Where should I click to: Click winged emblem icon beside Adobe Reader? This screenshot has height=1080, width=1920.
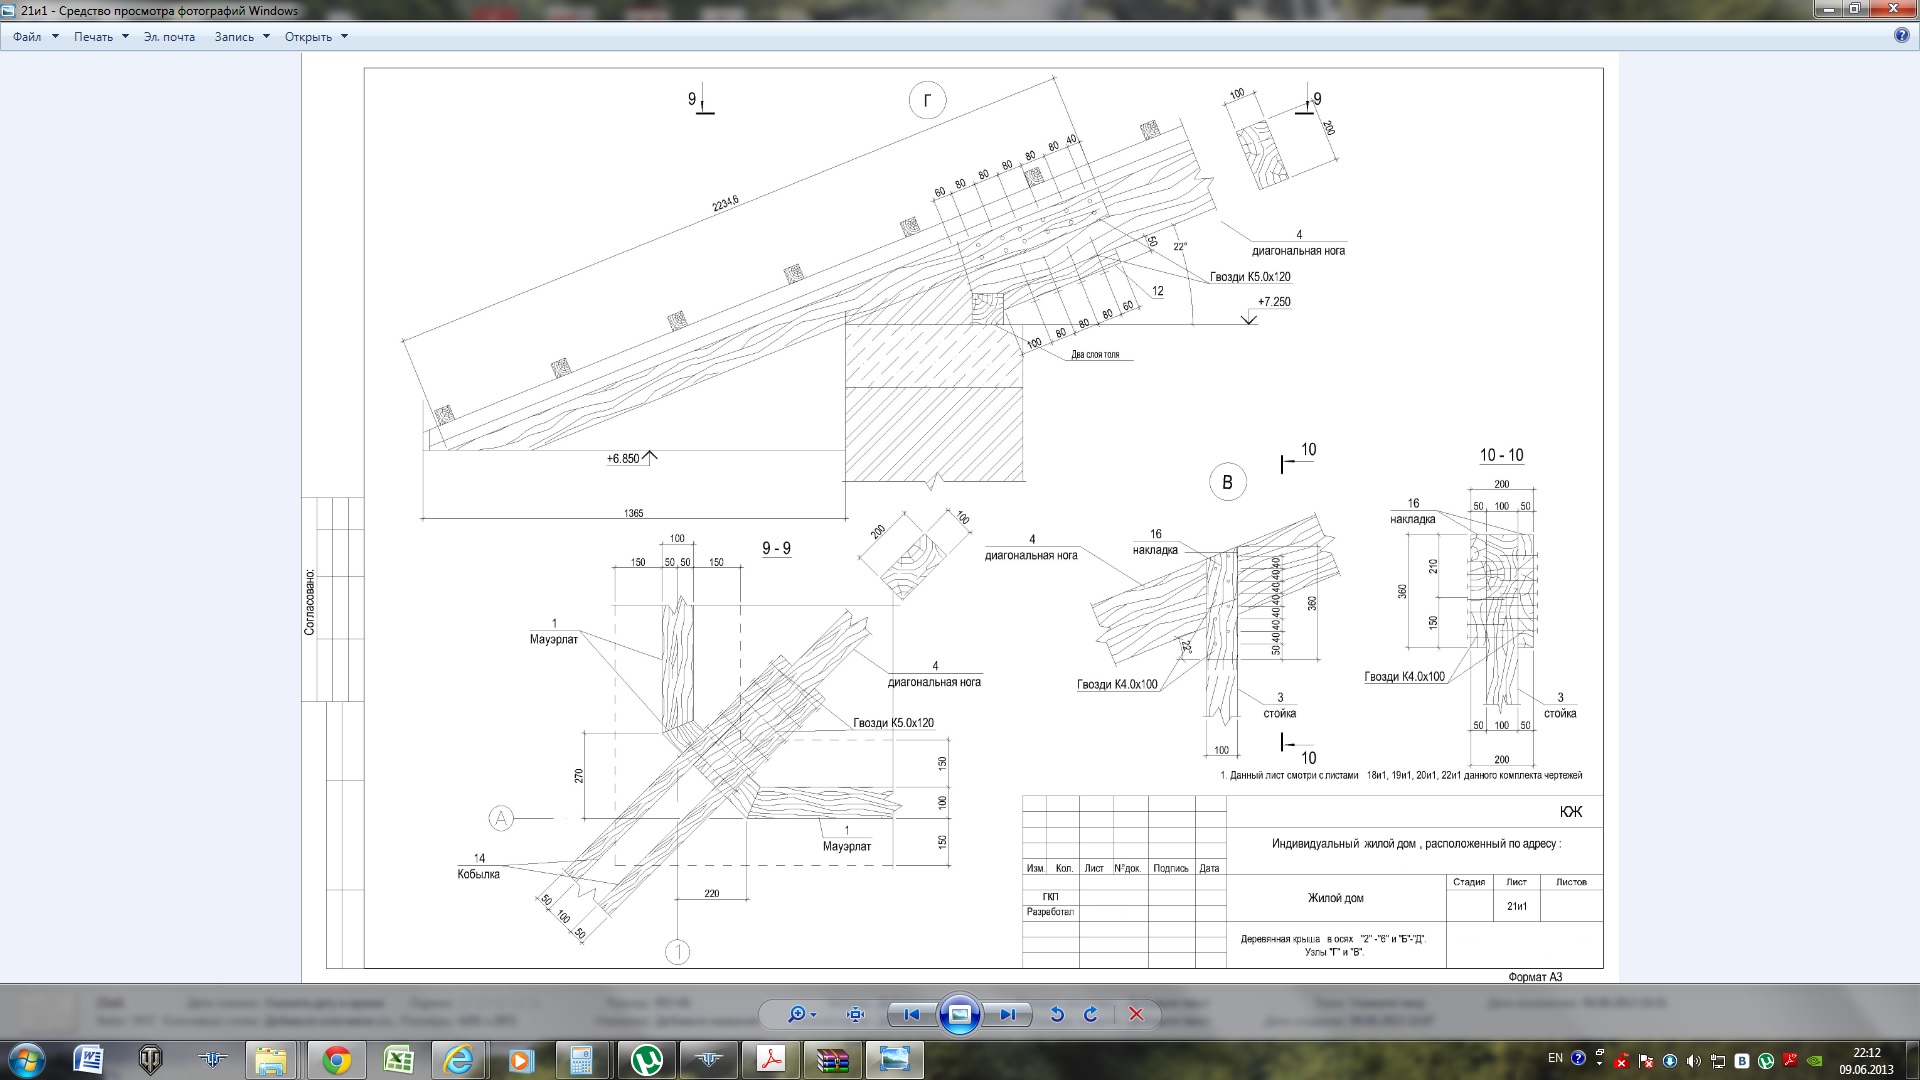coord(708,1059)
